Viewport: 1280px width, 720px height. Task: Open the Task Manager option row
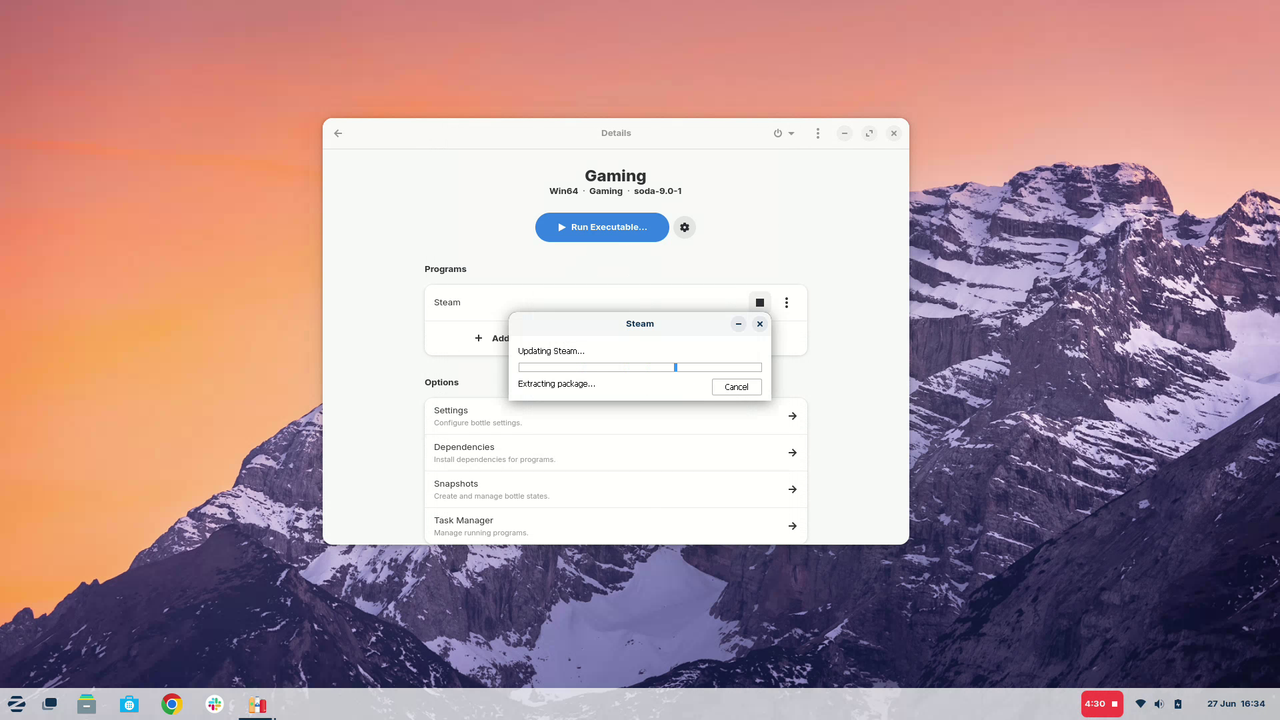[x=616, y=526]
